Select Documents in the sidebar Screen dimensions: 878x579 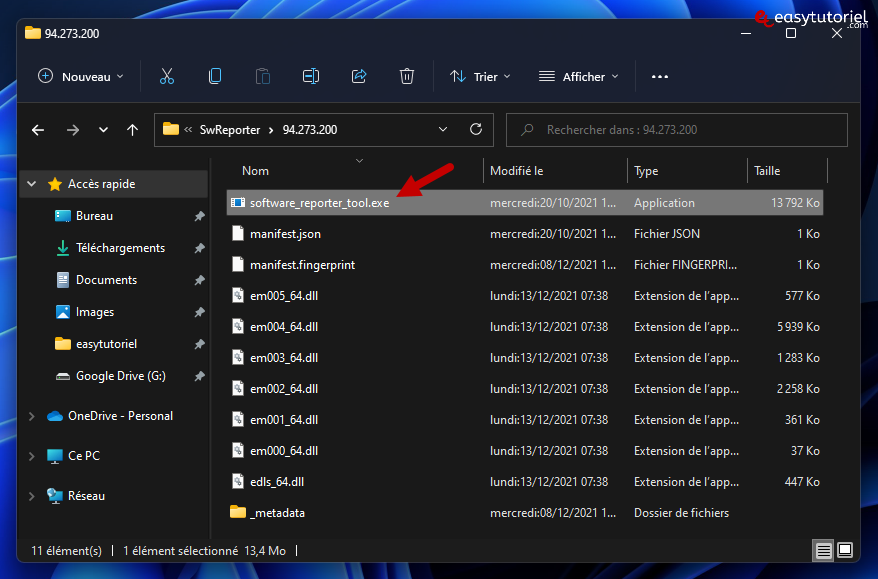[x=106, y=280]
